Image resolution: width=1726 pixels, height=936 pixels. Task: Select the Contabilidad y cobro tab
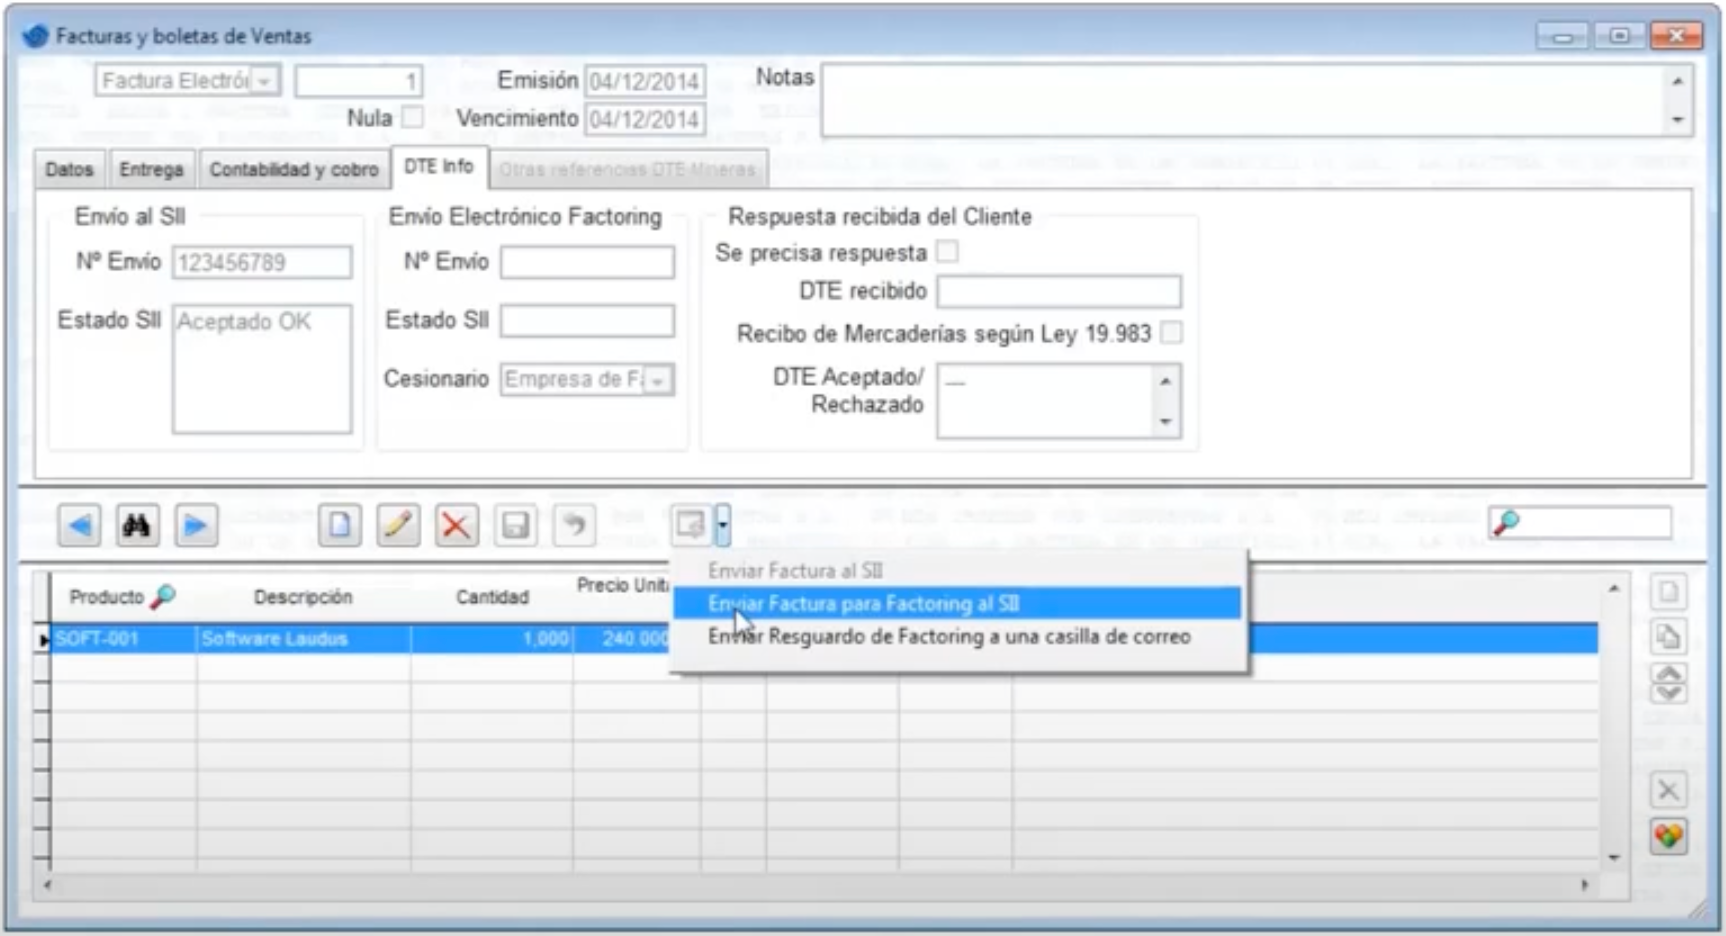click(294, 169)
